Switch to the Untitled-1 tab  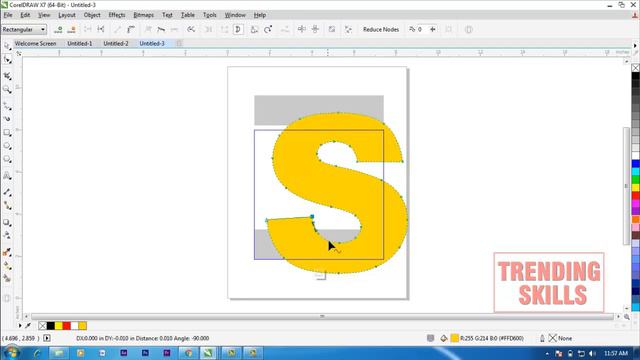coord(80,43)
